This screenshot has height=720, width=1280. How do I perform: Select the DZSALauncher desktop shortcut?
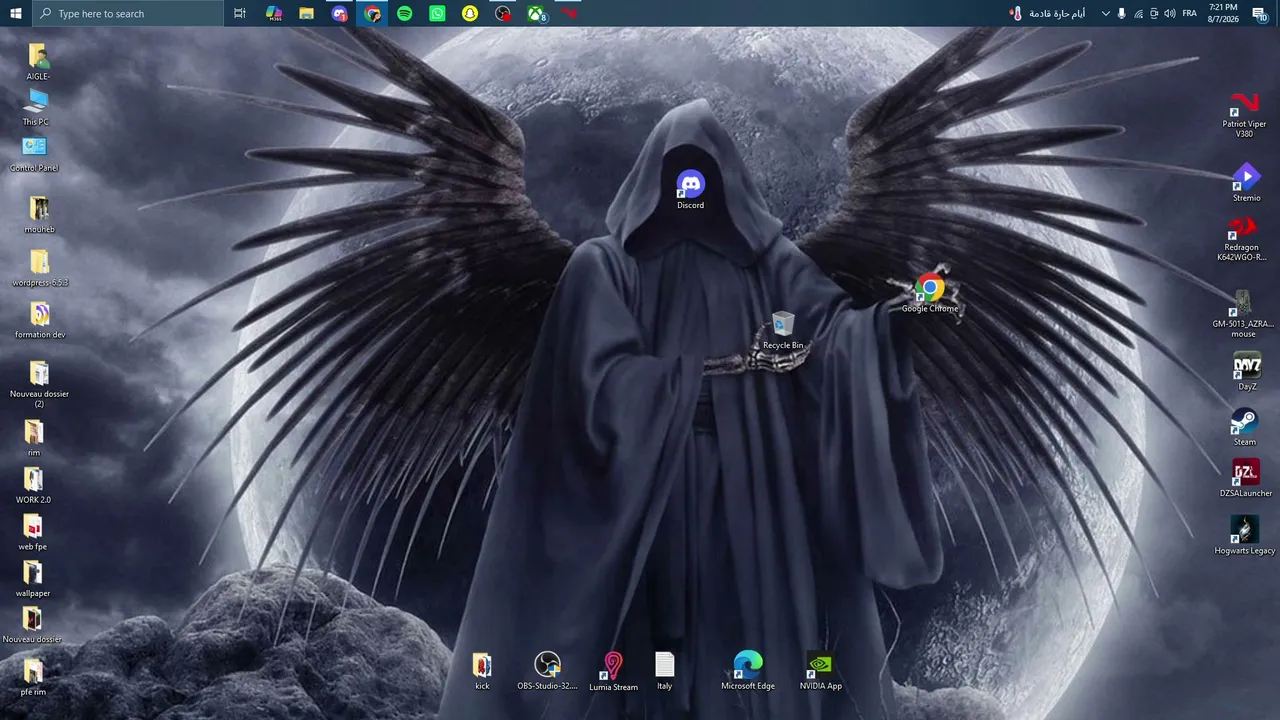tap(1246, 479)
